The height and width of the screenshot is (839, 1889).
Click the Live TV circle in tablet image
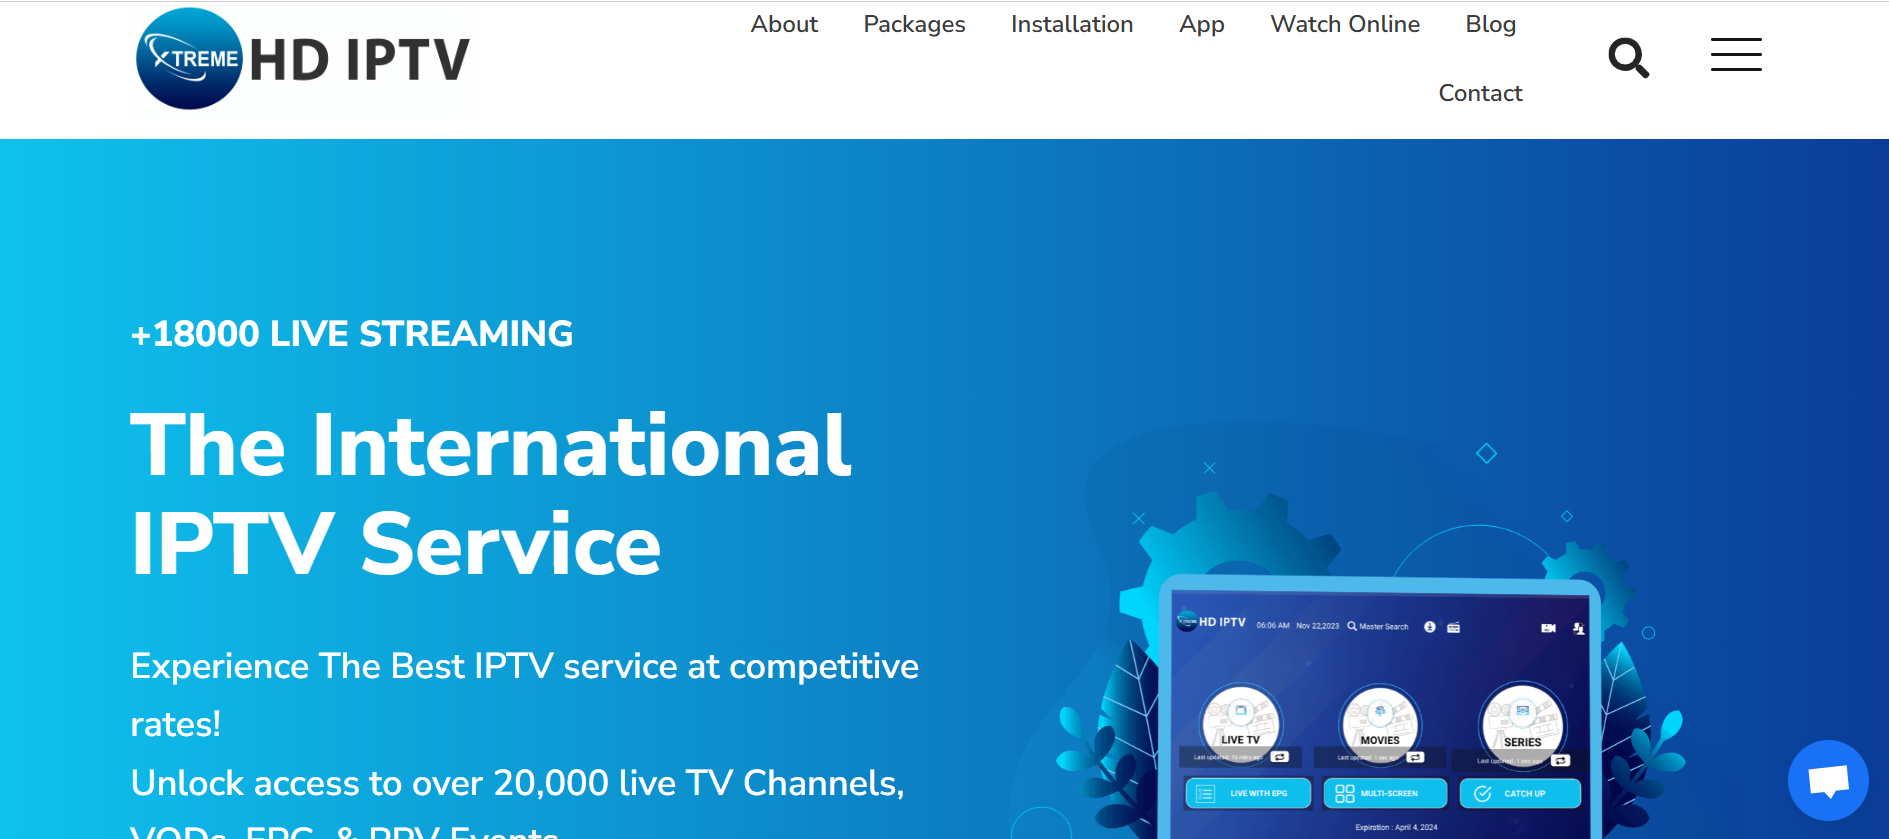[x=1240, y=723]
